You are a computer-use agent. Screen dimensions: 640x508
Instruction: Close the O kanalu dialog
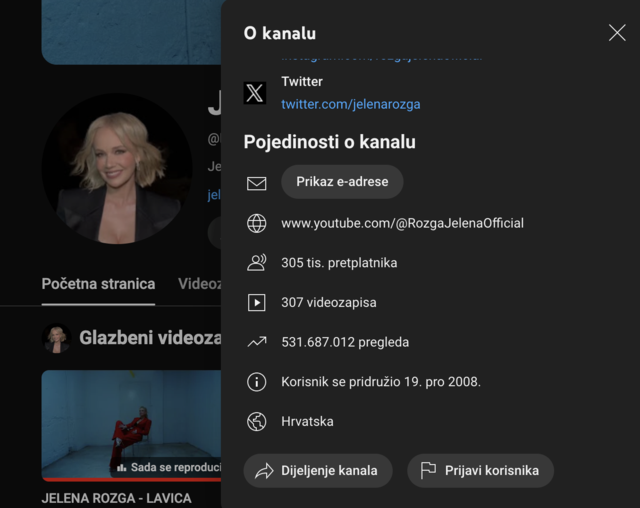pyautogui.click(x=617, y=33)
